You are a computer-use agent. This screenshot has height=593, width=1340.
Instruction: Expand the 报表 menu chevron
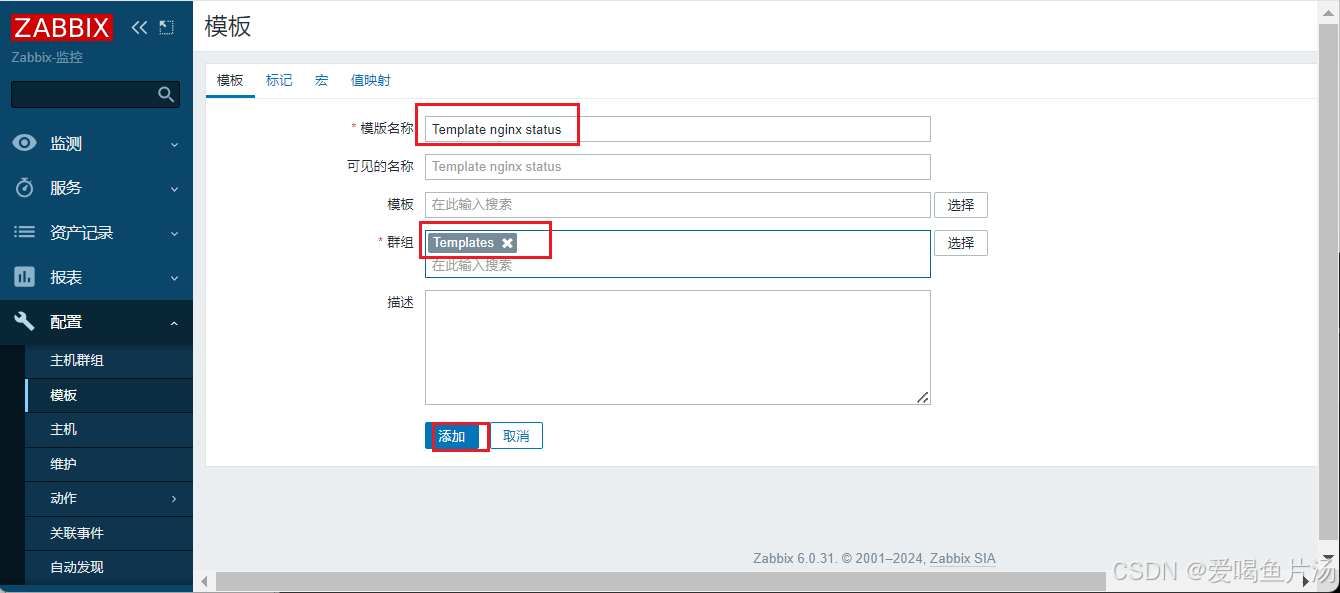(x=174, y=278)
